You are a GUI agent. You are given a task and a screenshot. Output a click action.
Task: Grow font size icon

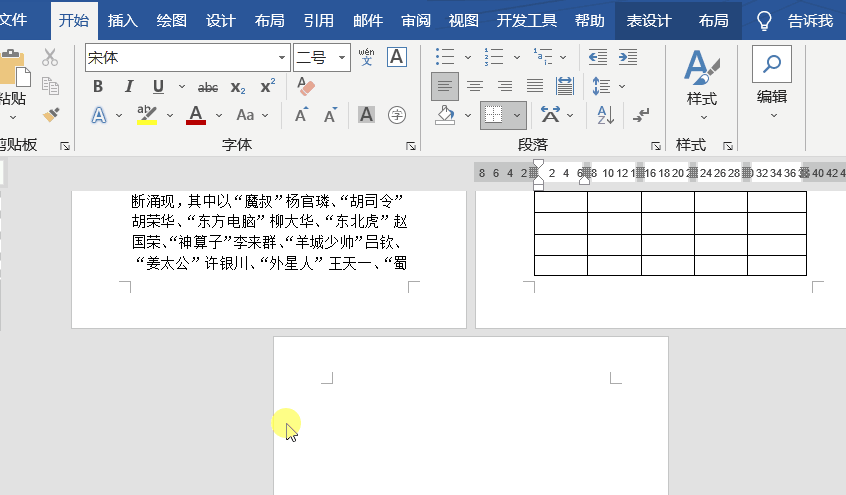(x=301, y=115)
